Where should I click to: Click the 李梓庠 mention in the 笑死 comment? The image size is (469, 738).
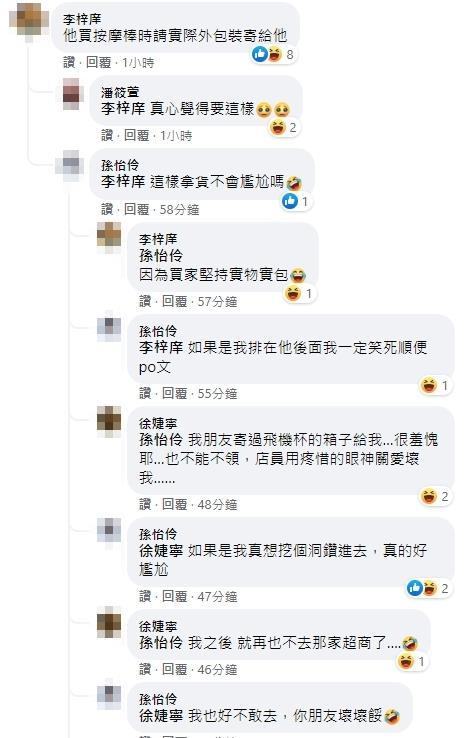pyautogui.click(x=161, y=347)
